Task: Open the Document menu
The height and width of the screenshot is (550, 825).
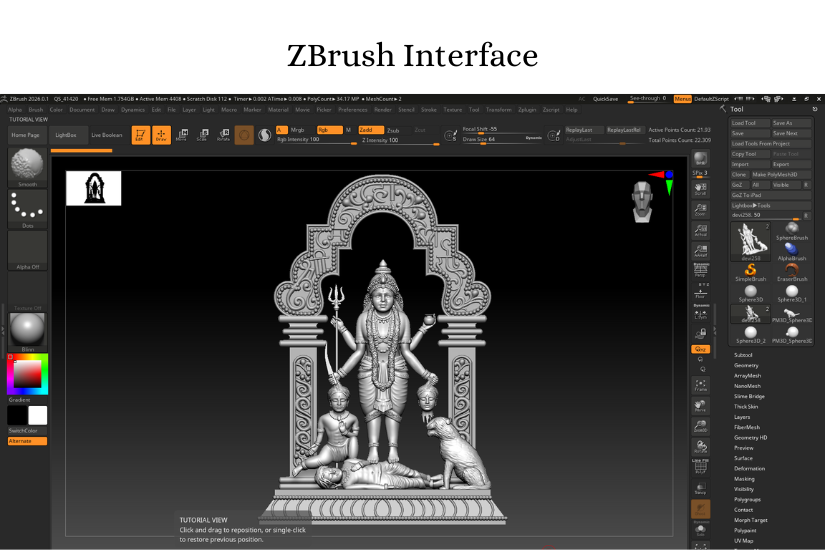Action: pyautogui.click(x=82, y=109)
